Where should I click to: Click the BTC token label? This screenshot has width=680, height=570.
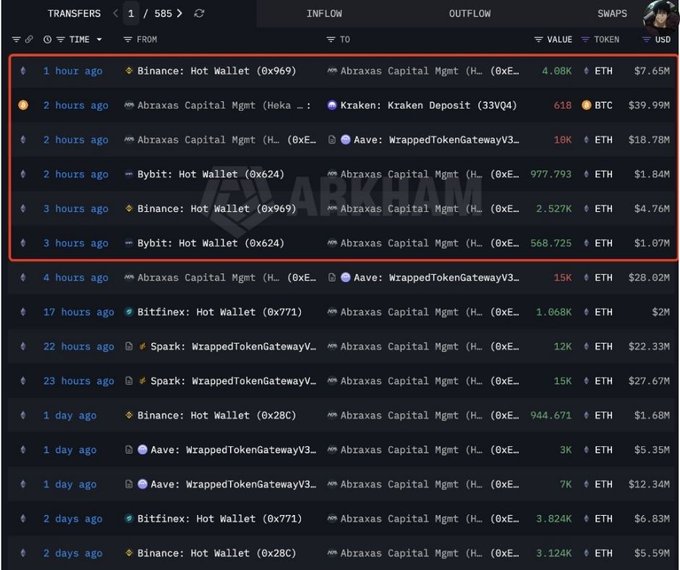point(603,105)
